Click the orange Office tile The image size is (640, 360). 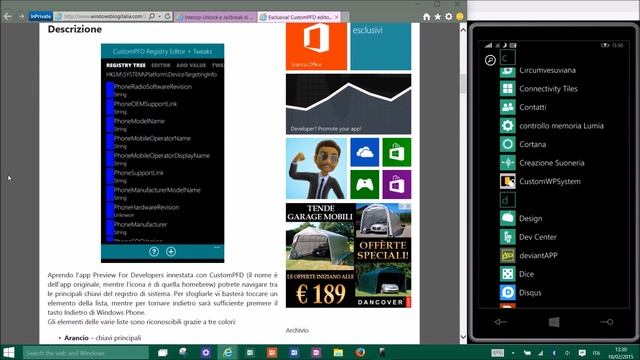(316, 46)
